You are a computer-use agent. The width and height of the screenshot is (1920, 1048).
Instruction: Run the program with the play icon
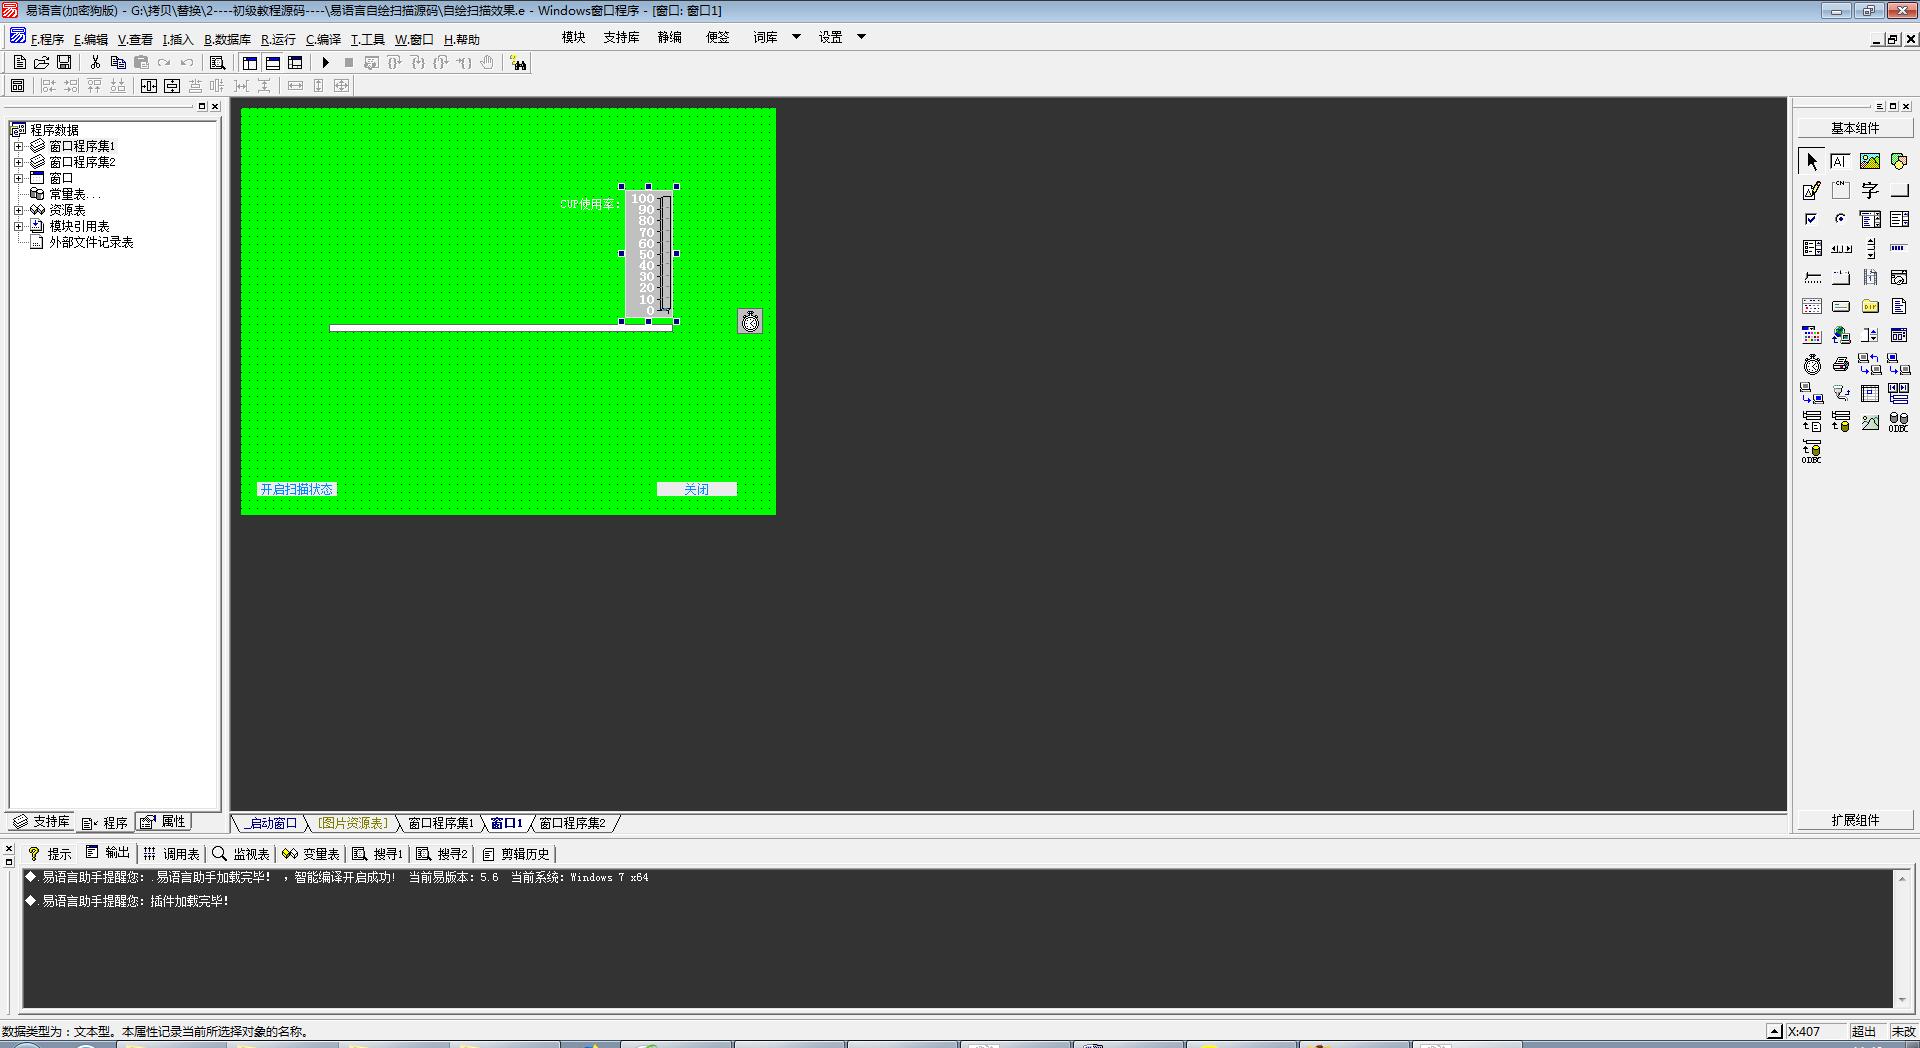(x=325, y=62)
